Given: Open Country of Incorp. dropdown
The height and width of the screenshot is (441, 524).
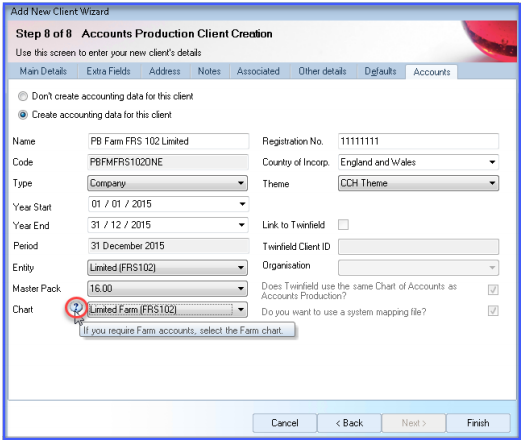Looking at the screenshot, I should [x=418, y=162].
